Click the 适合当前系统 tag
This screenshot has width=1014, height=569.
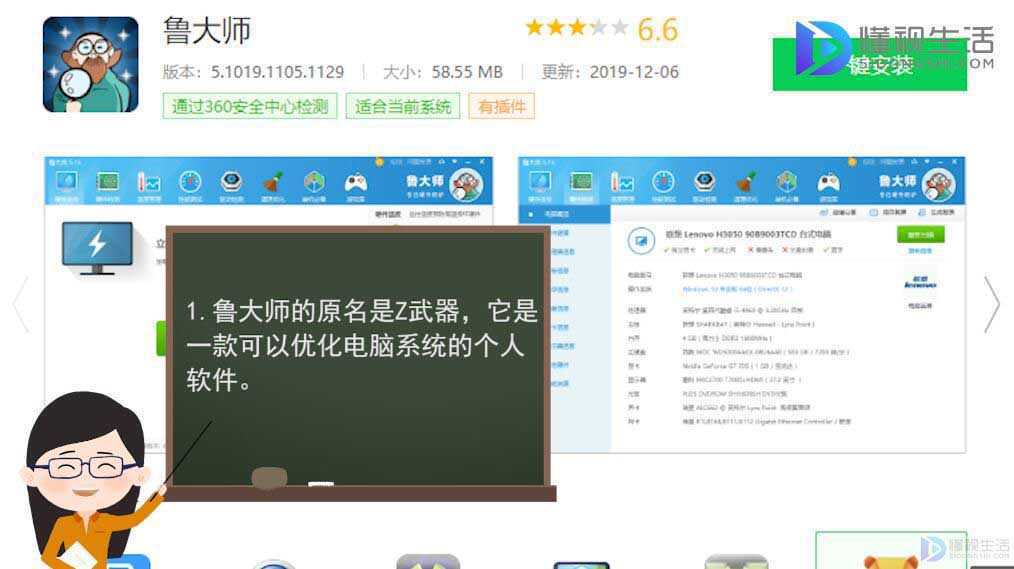[x=403, y=106]
